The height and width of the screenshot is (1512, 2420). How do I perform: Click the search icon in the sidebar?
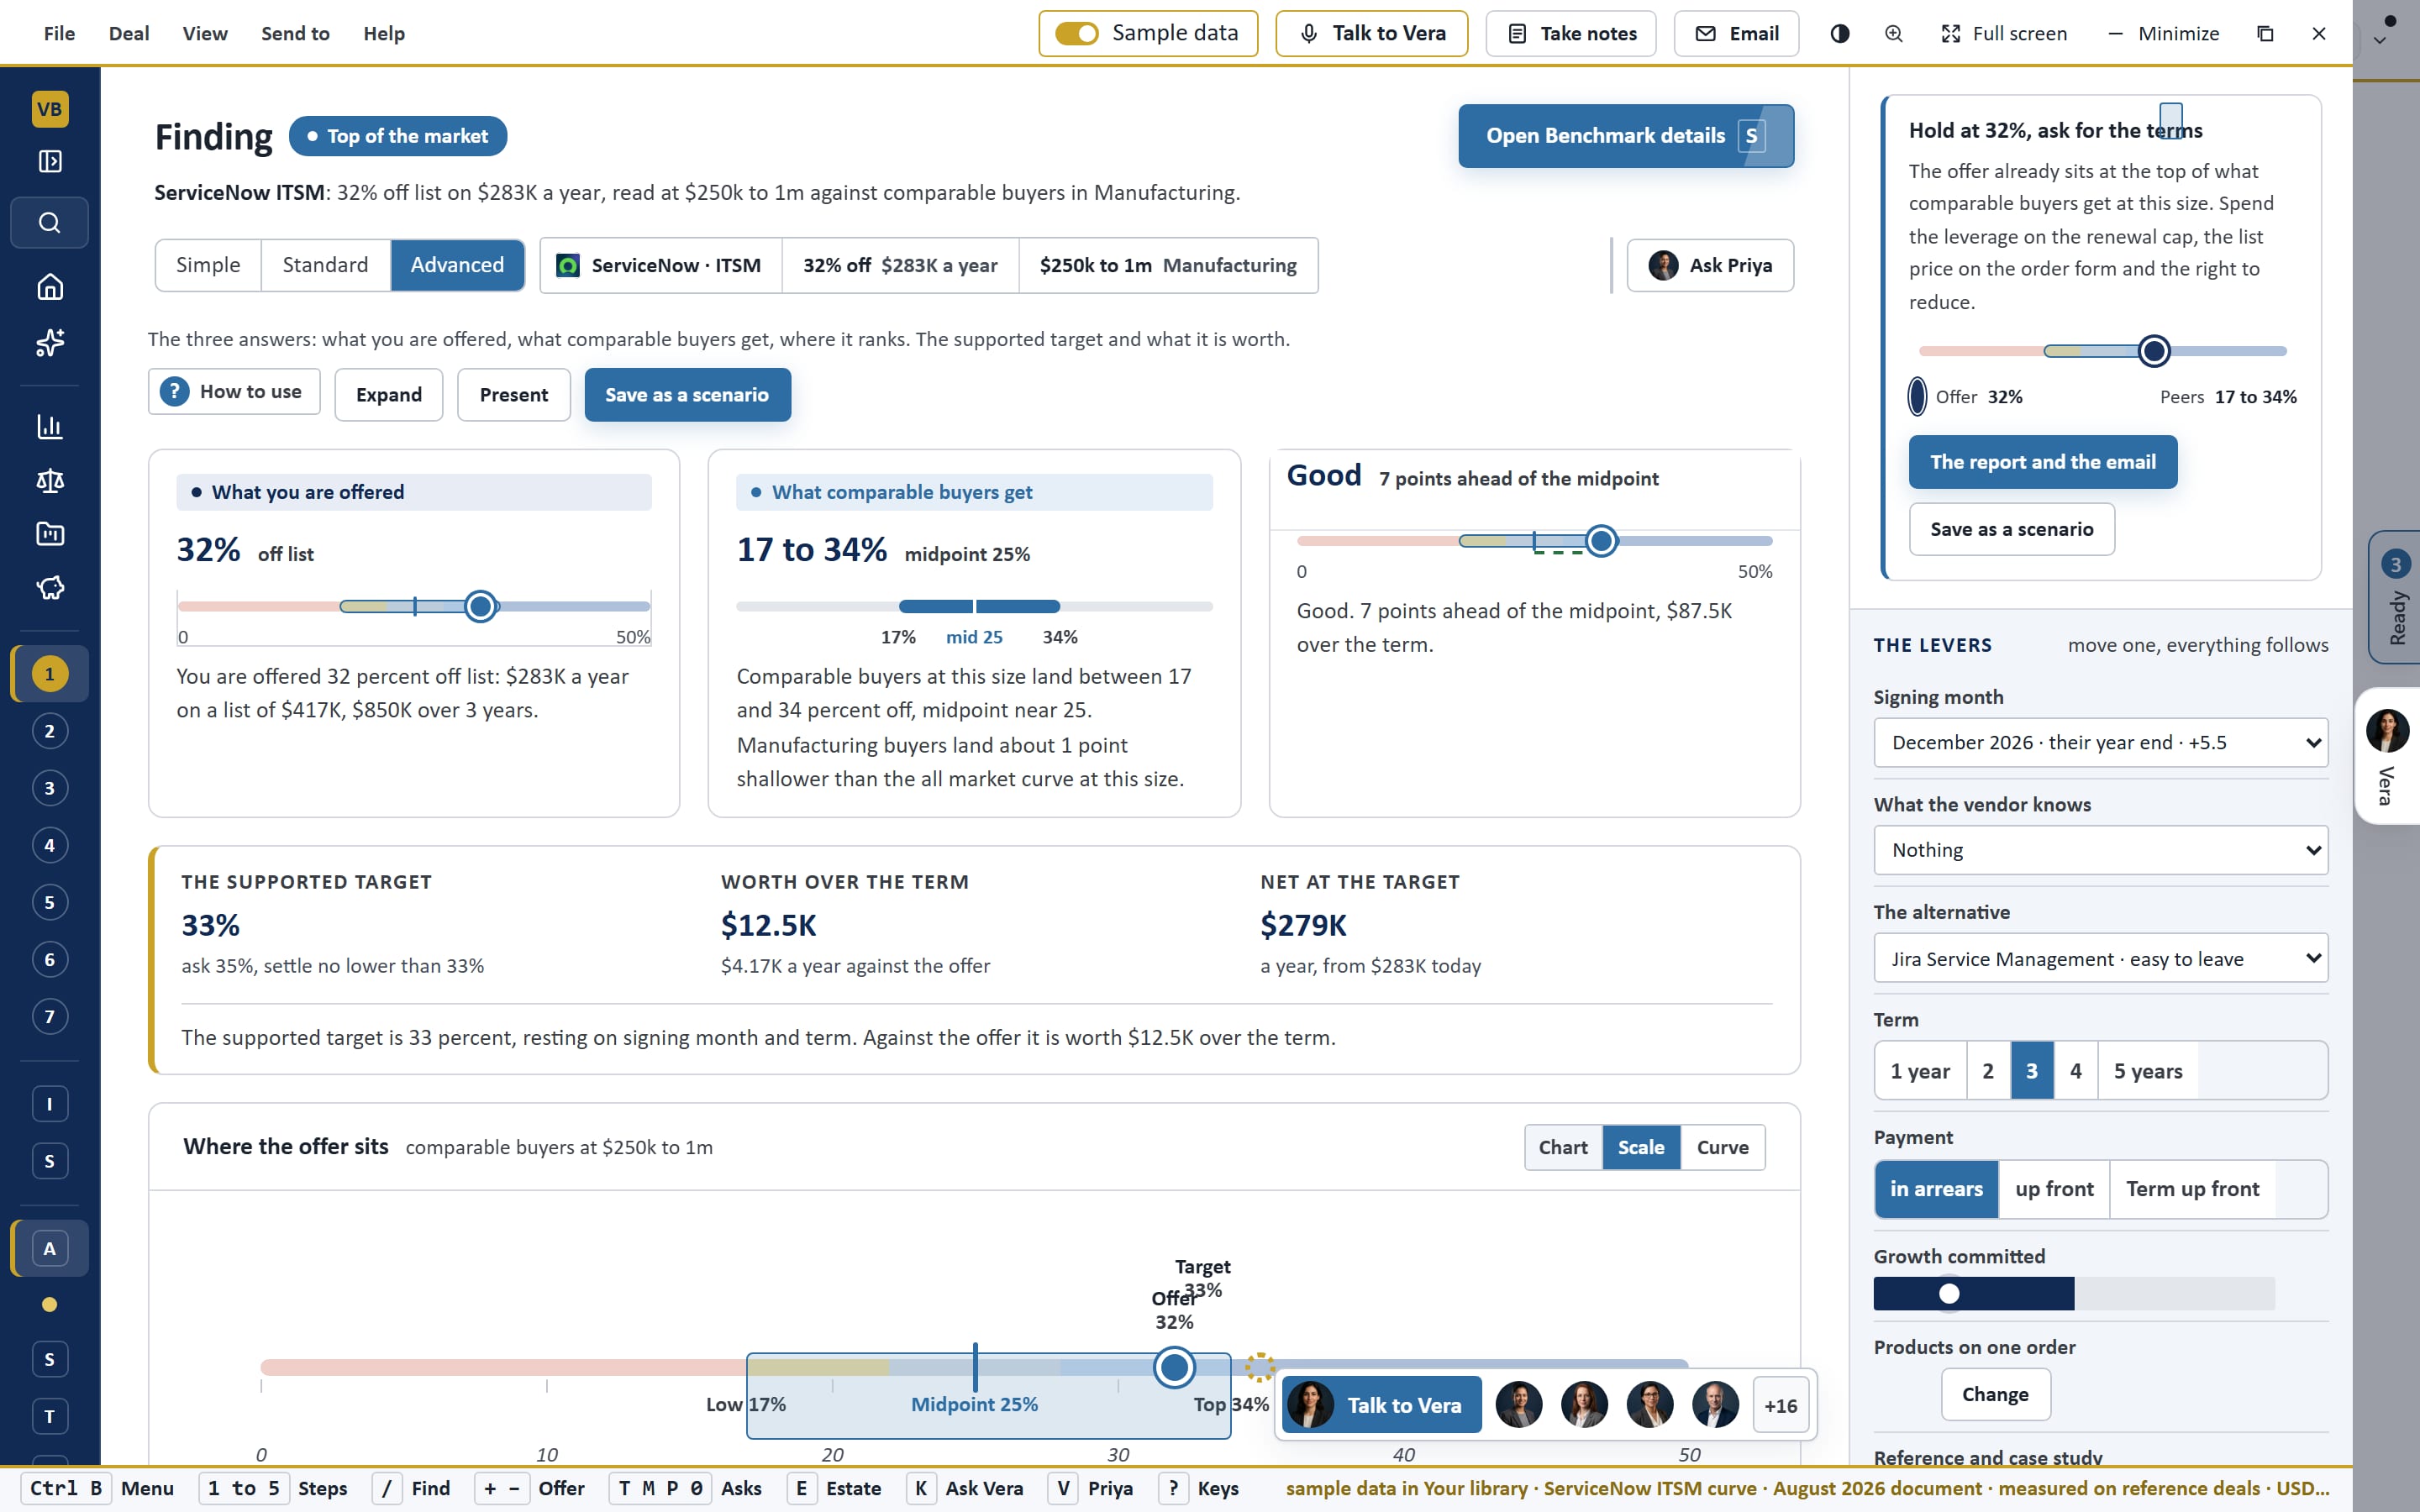[x=49, y=222]
